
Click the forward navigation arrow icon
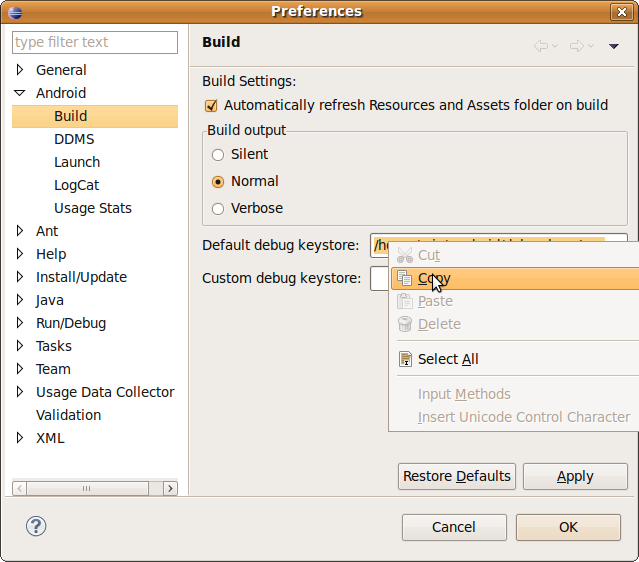576,46
